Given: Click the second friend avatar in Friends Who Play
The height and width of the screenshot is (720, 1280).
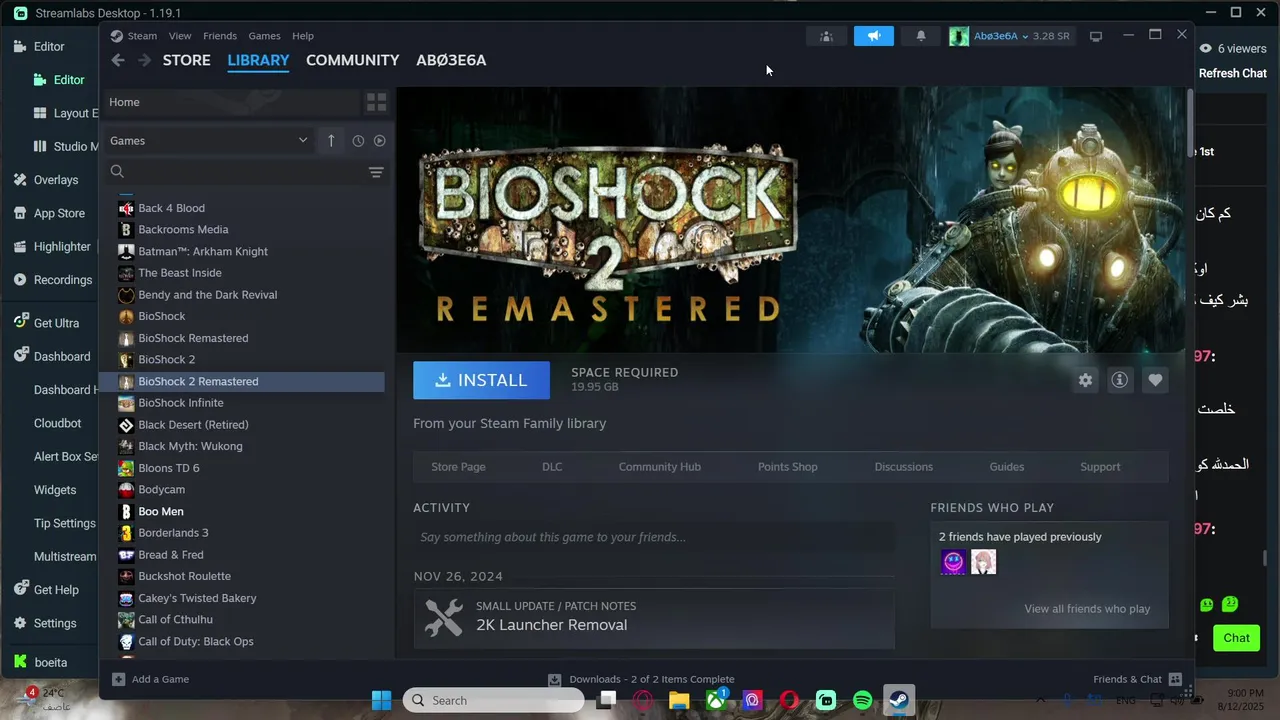Looking at the screenshot, I should (983, 562).
